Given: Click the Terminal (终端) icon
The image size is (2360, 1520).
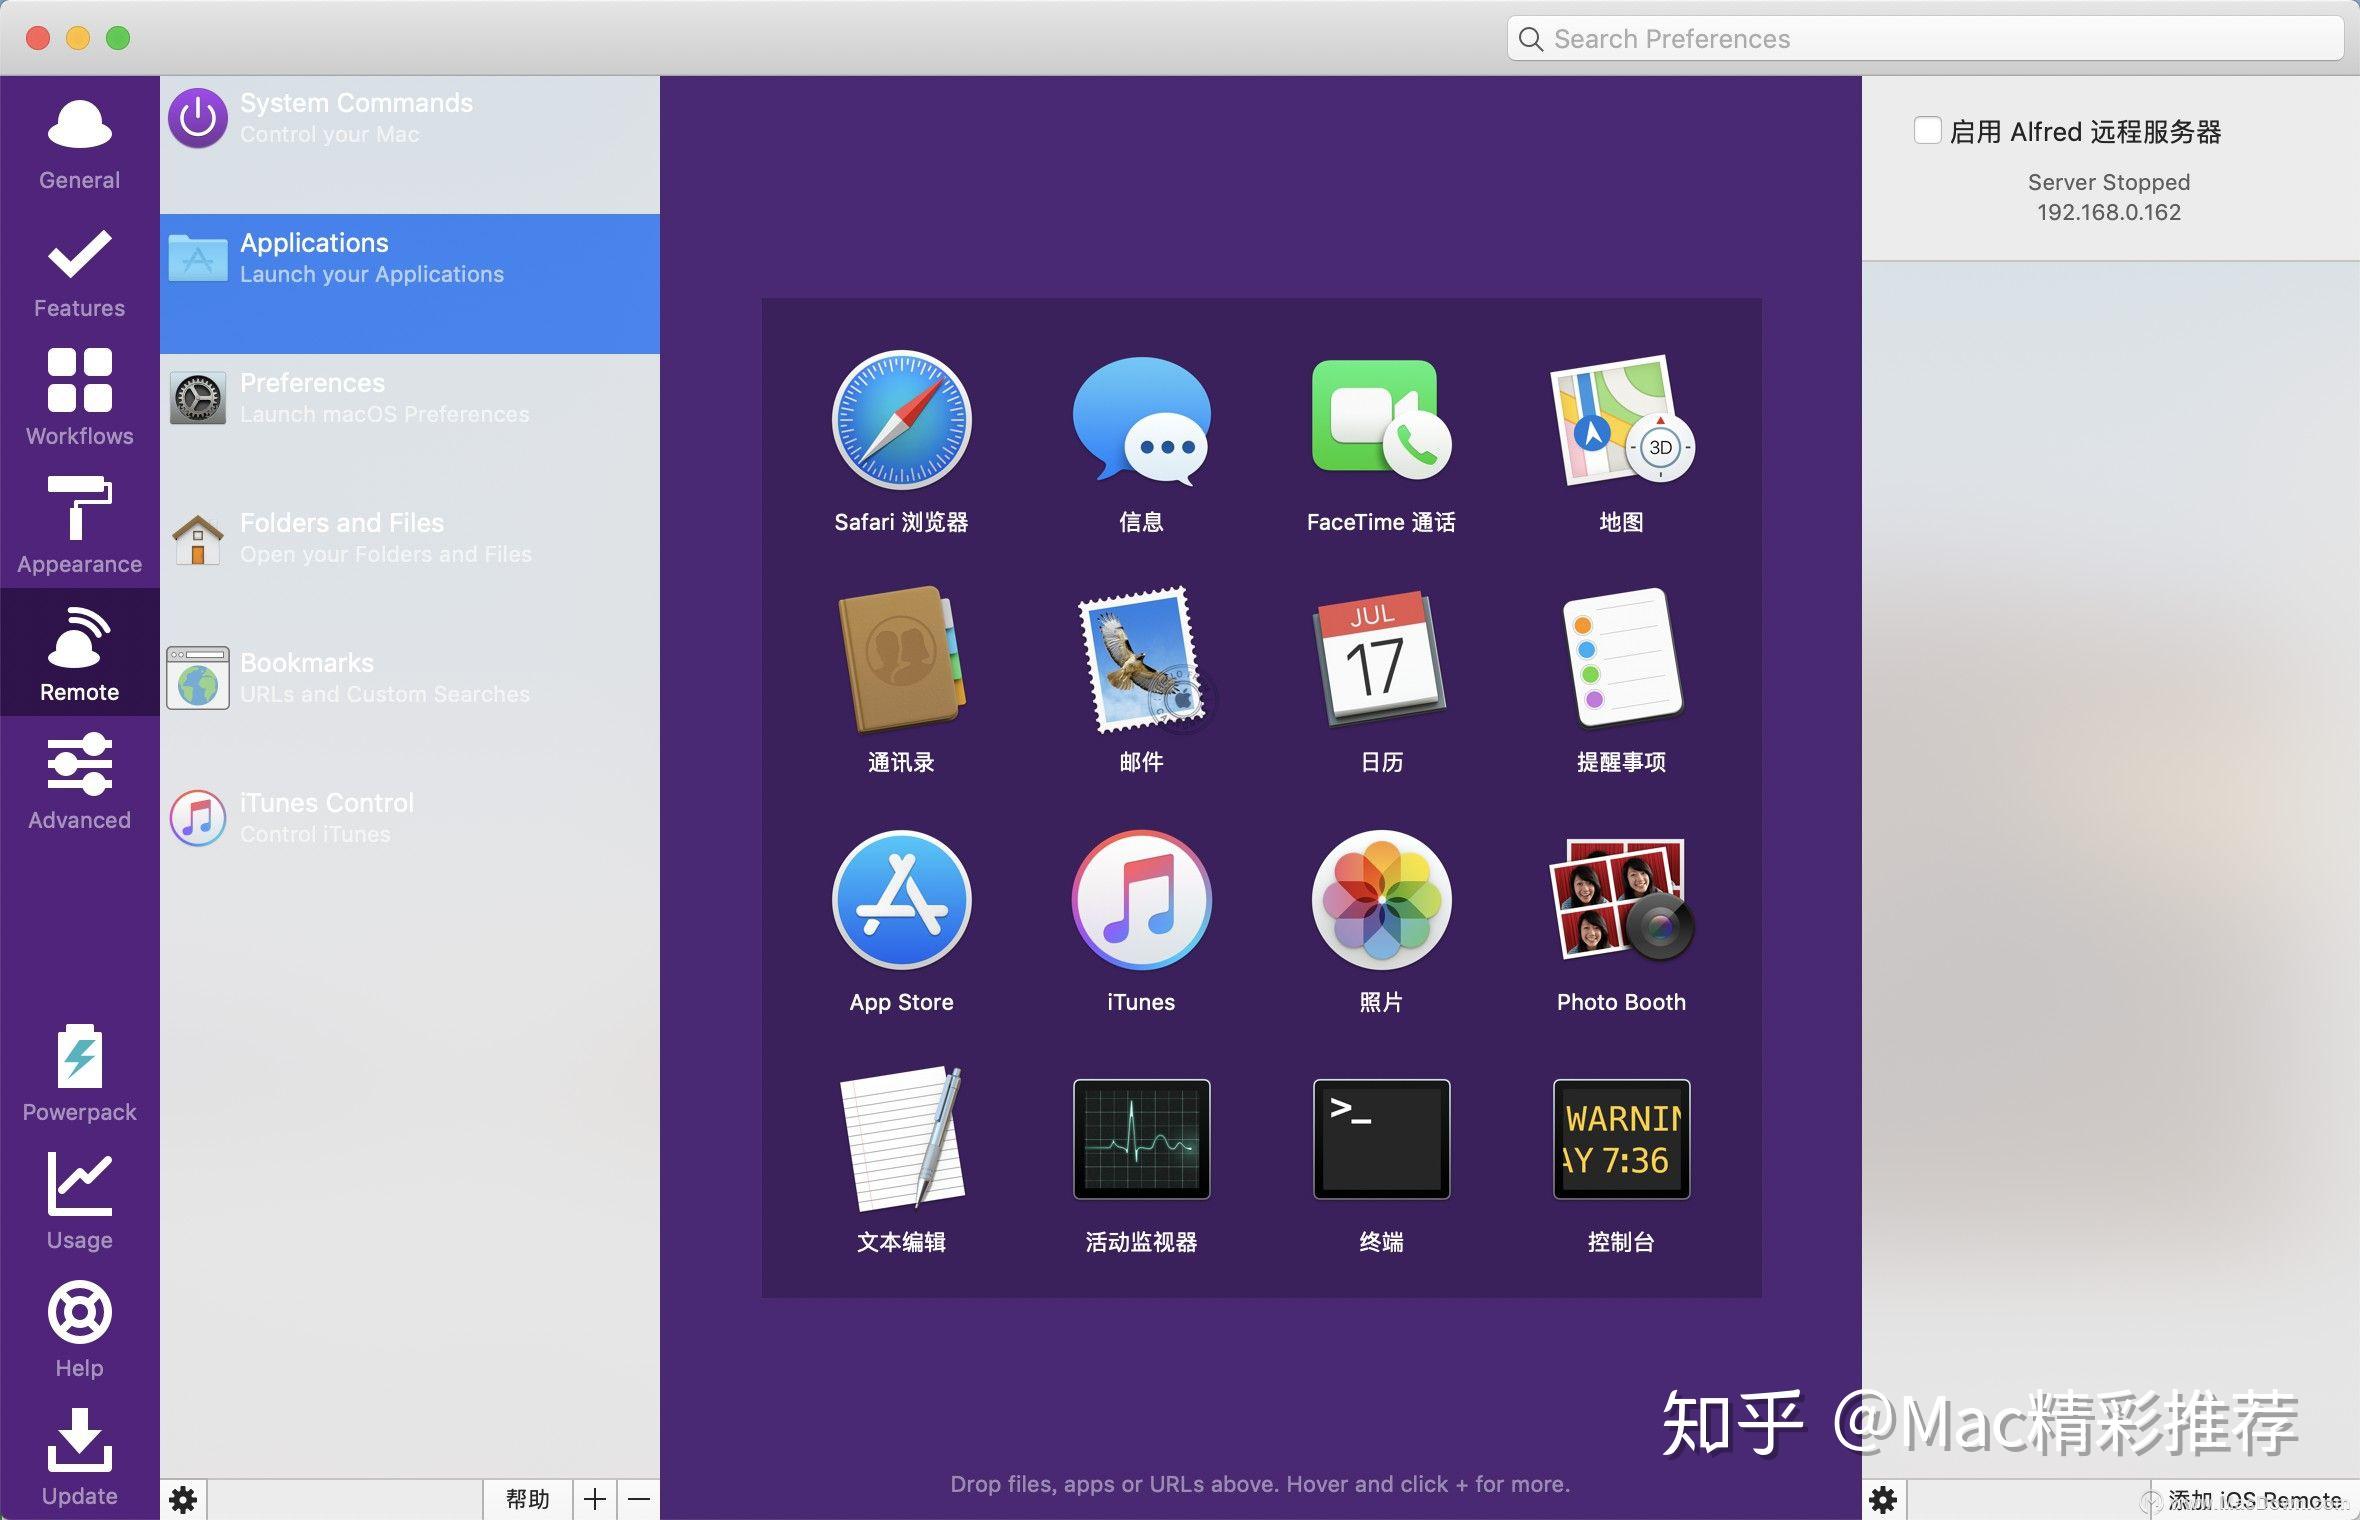Looking at the screenshot, I should 1381,1139.
